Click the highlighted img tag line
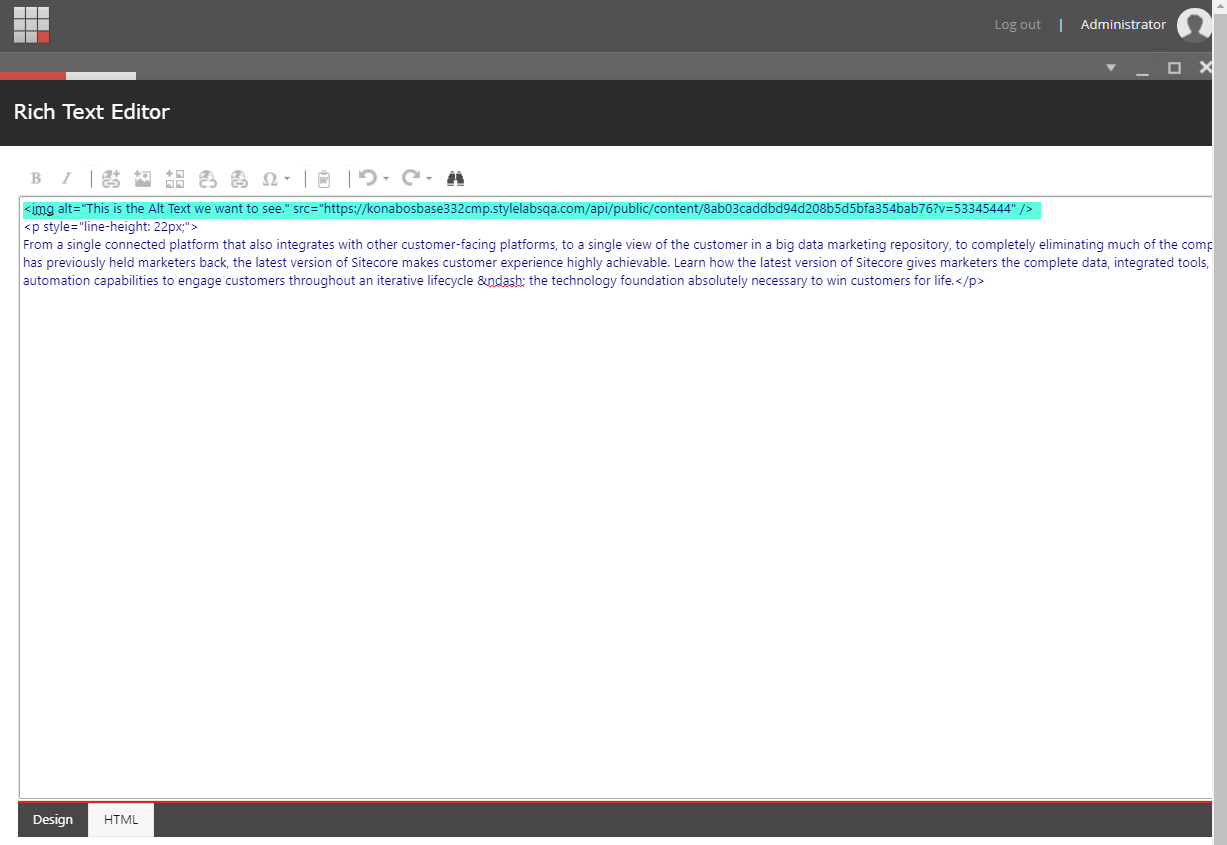 [x=532, y=209]
